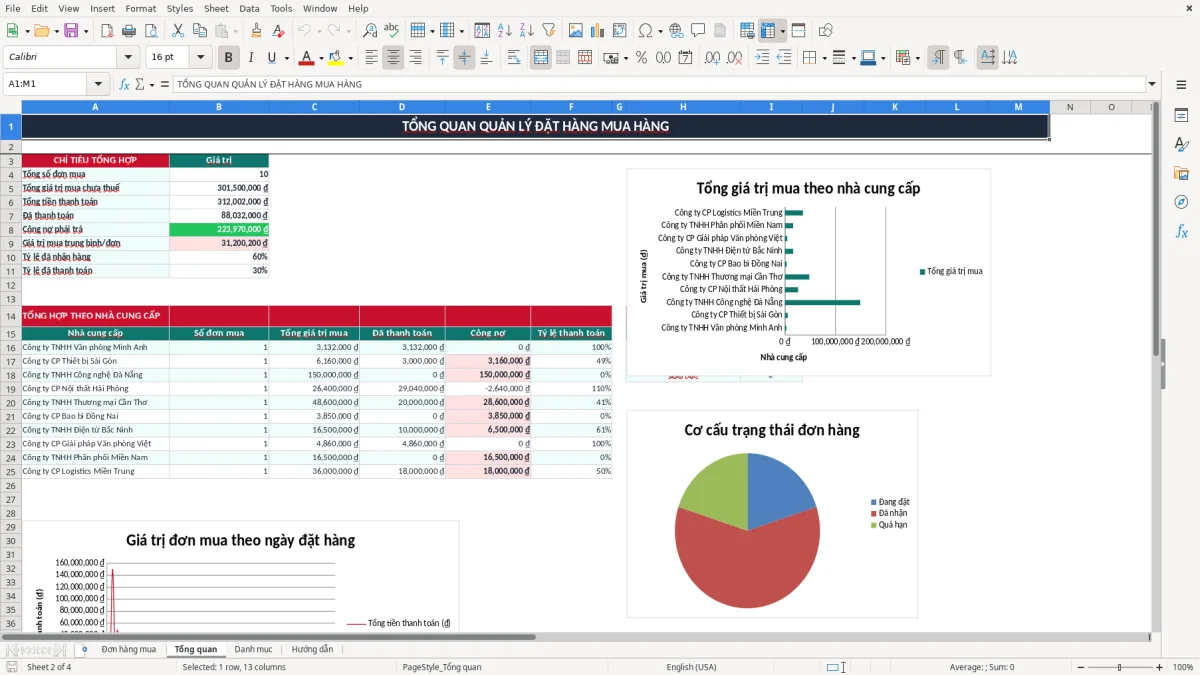Add decimal place icon
This screenshot has height=675, width=1200.
pyautogui.click(x=713, y=57)
